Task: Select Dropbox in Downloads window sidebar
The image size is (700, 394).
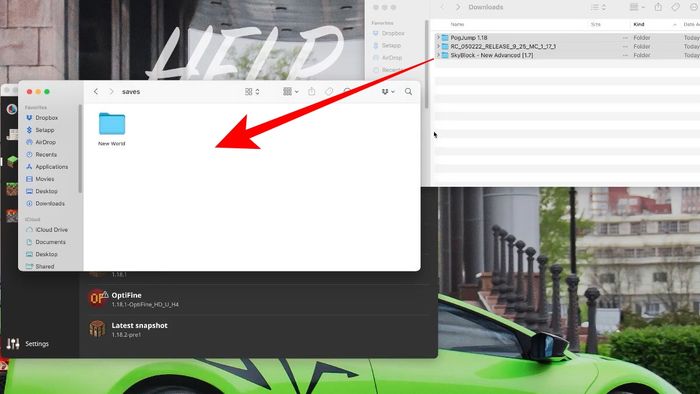Action: tap(388, 33)
